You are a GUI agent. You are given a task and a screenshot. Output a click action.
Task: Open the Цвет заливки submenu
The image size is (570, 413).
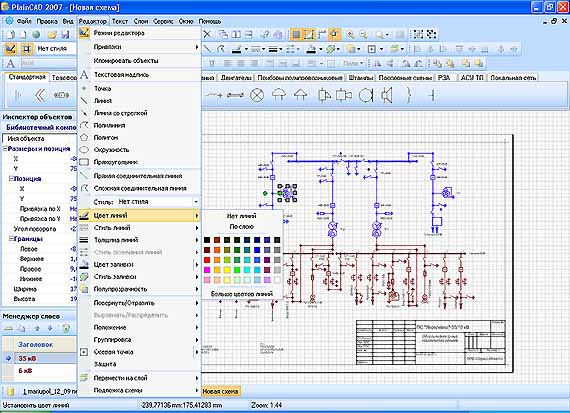(140, 264)
